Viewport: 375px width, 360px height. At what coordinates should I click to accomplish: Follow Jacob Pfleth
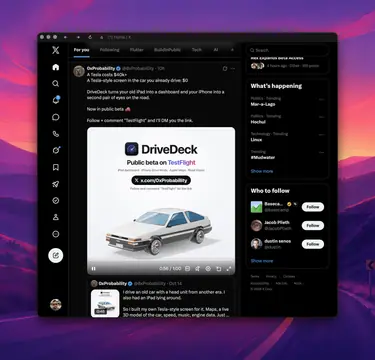313,226
